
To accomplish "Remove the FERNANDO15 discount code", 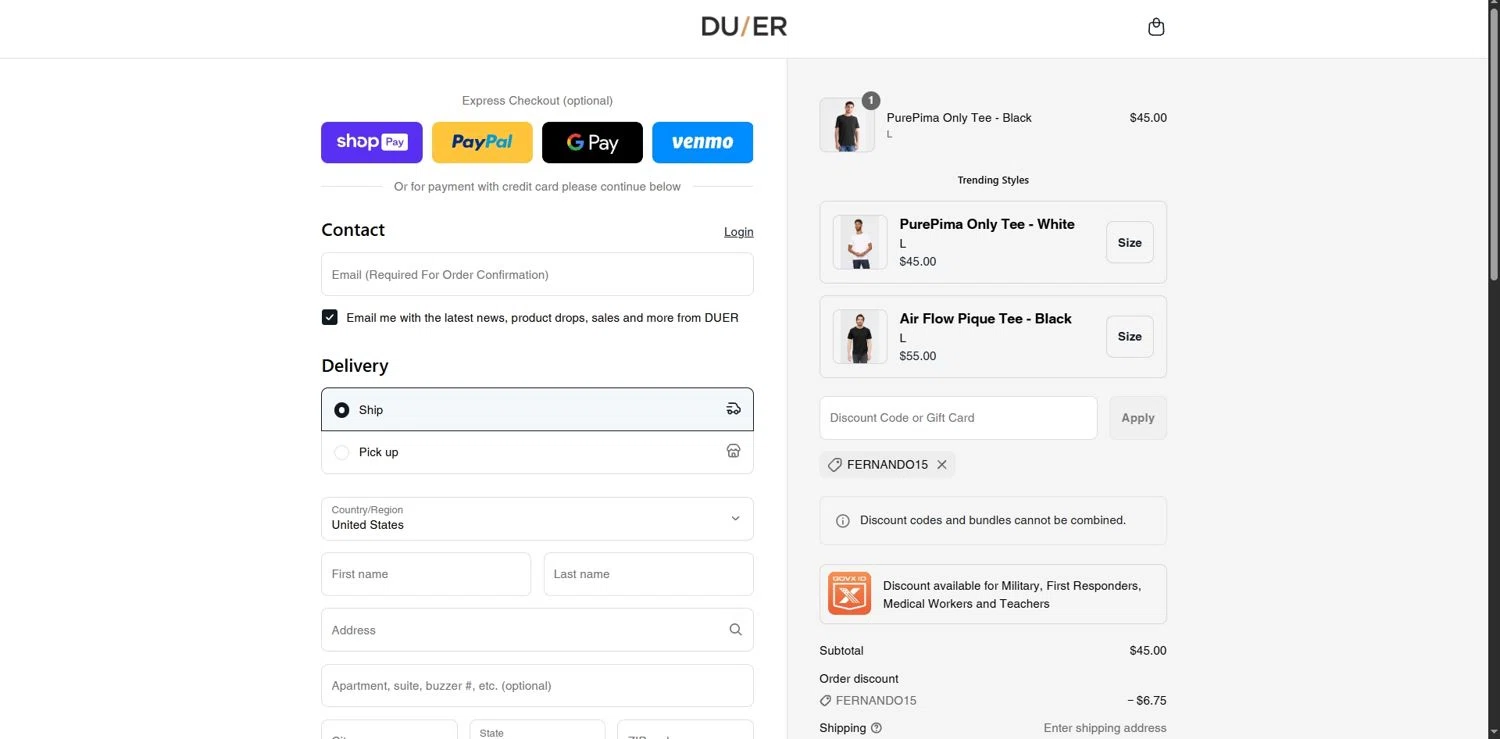I will 942,465.
